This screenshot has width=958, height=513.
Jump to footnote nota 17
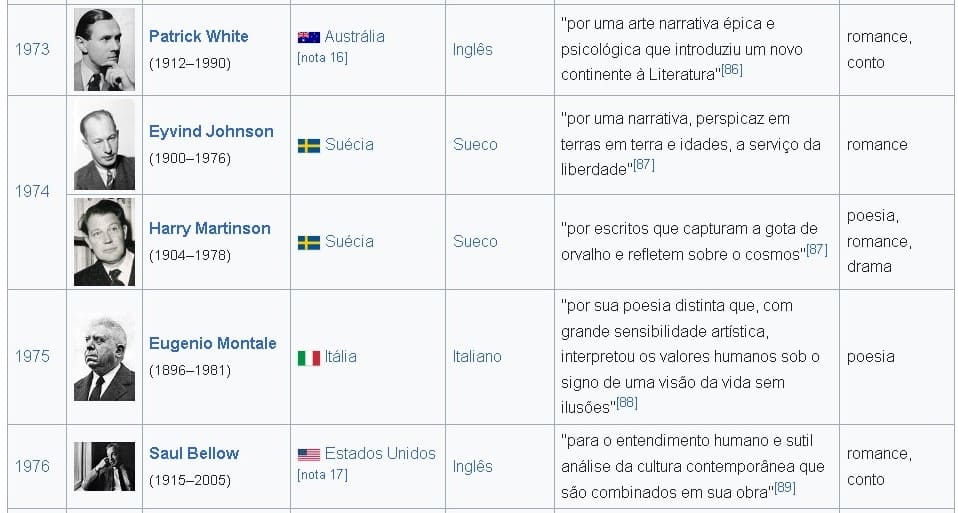[322, 475]
